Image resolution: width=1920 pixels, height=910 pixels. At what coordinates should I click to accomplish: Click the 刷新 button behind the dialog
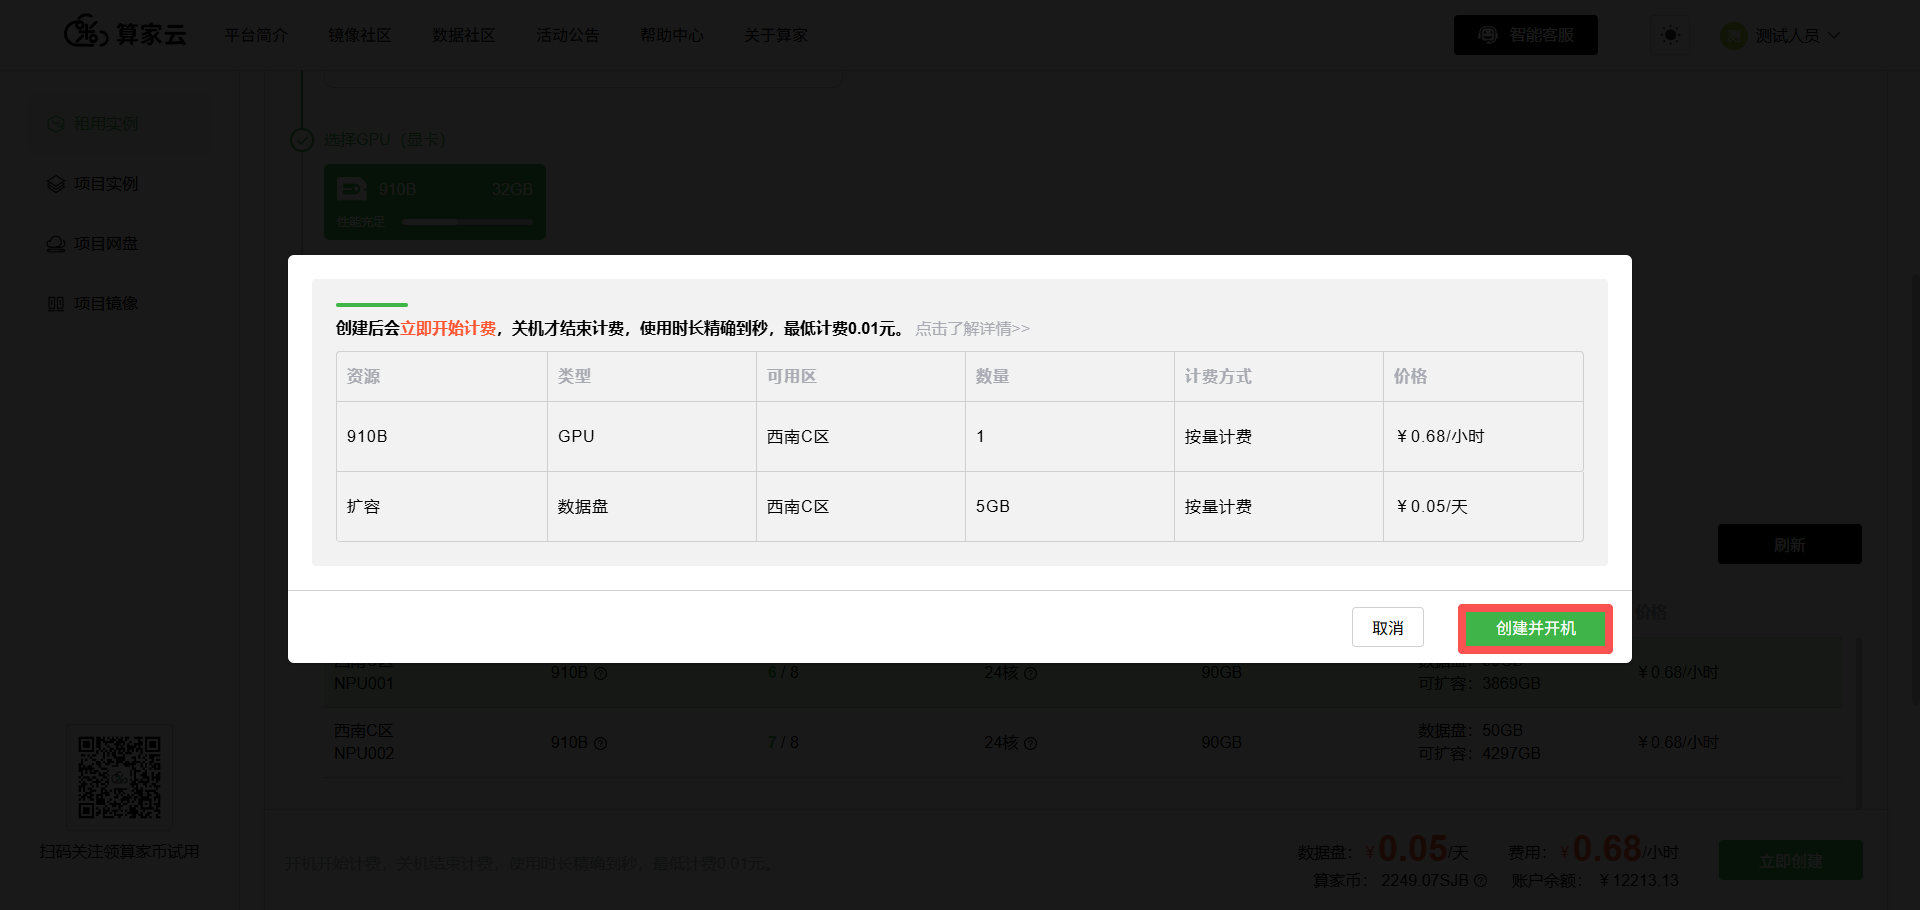[1790, 544]
